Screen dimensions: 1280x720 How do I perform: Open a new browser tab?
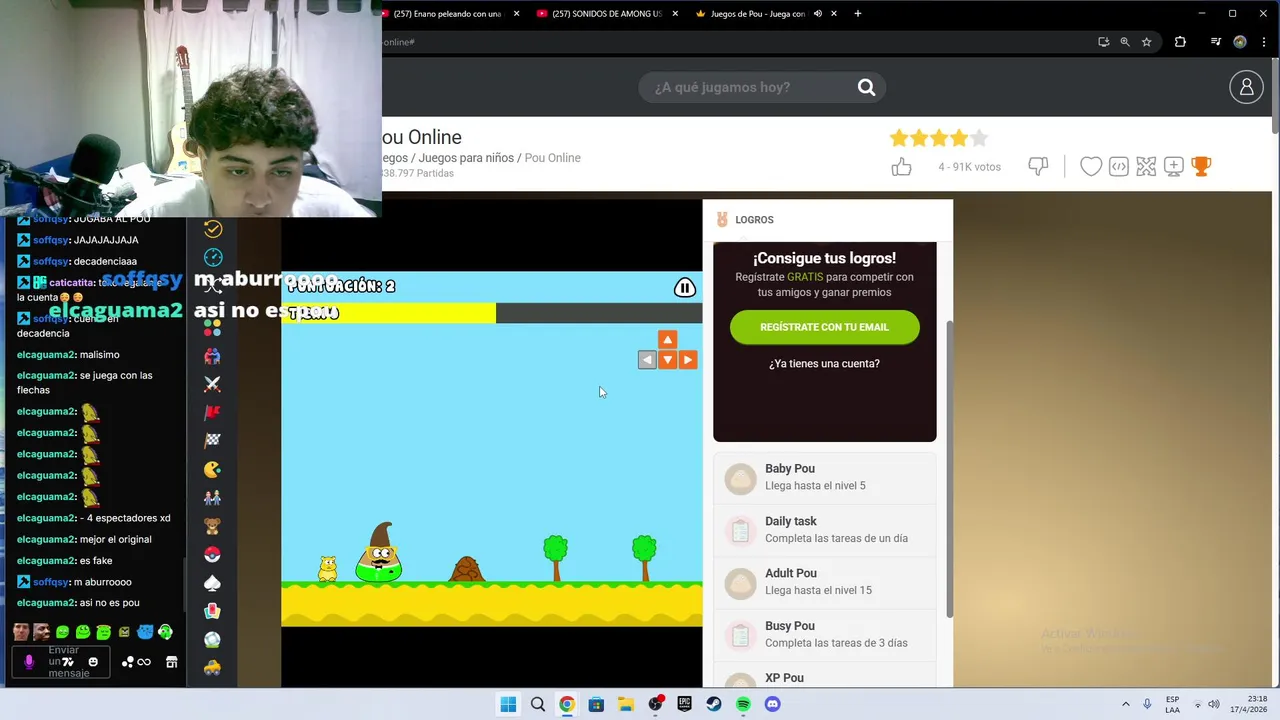[857, 14]
